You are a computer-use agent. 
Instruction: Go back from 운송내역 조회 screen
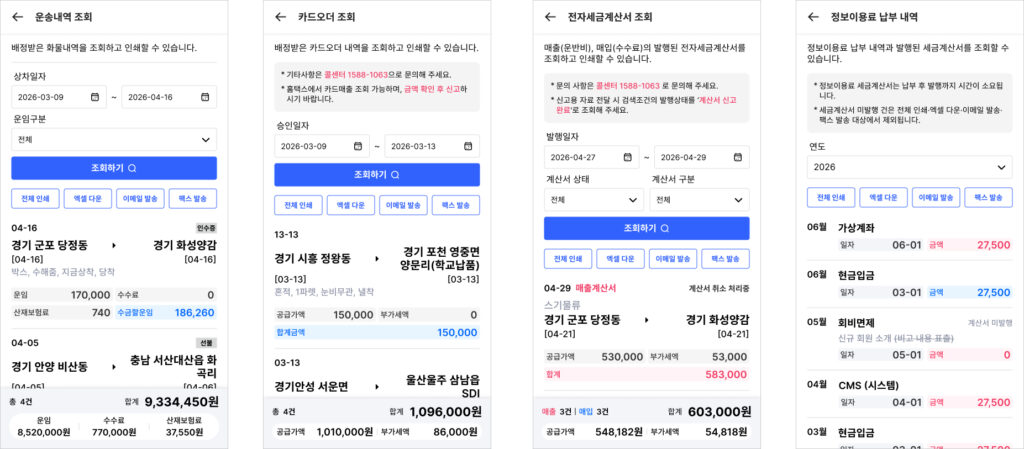click(x=18, y=17)
